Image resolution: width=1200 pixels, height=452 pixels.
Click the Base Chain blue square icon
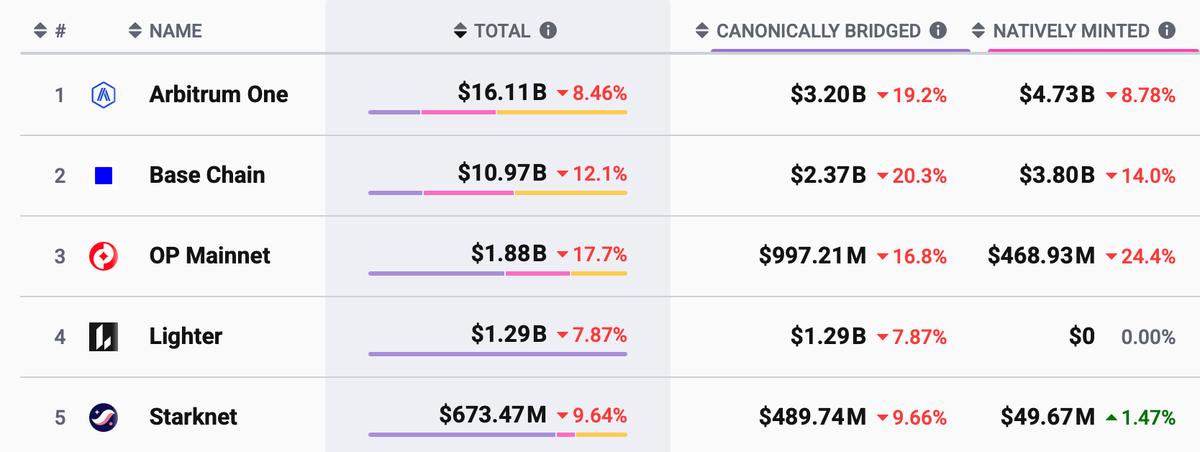click(103, 176)
